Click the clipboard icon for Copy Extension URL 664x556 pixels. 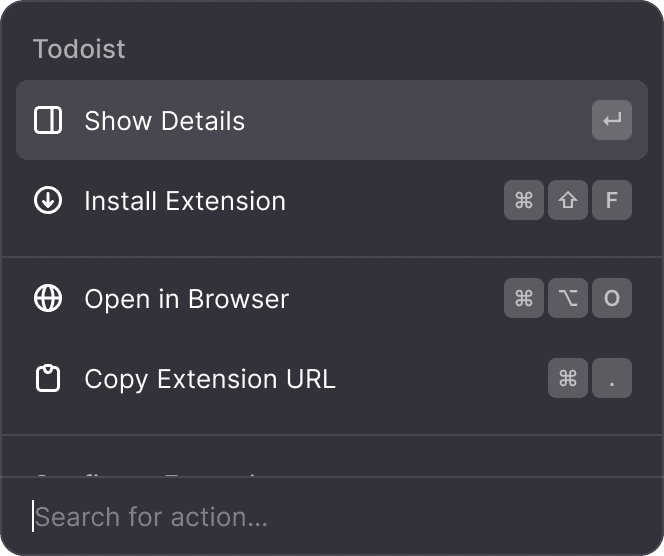[x=48, y=379]
